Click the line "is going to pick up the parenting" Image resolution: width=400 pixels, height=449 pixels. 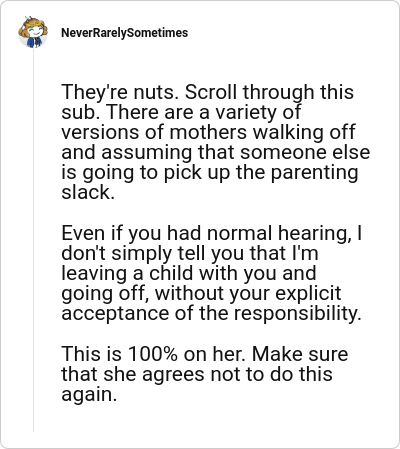pyautogui.click(x=210, y=172)
